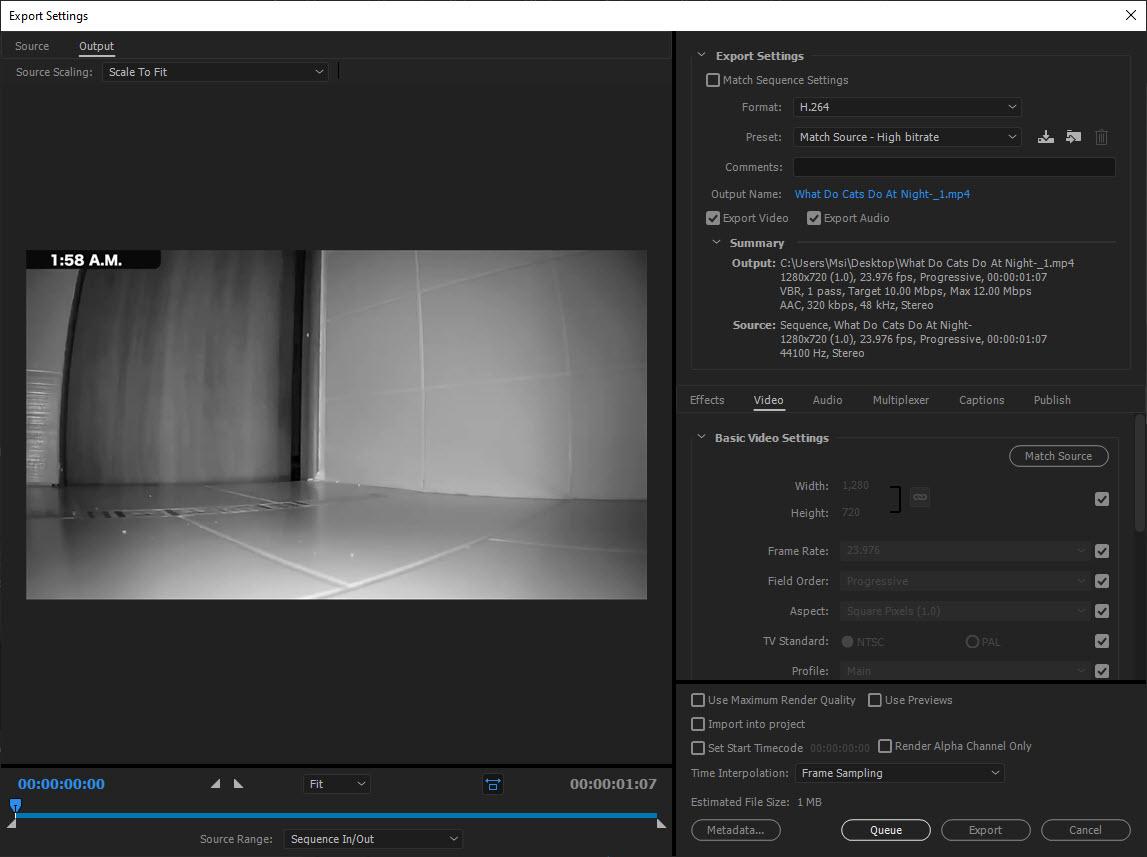Switch to the Source tab
This screenshot has height=857, width=1147.
[x=32, y=46]
